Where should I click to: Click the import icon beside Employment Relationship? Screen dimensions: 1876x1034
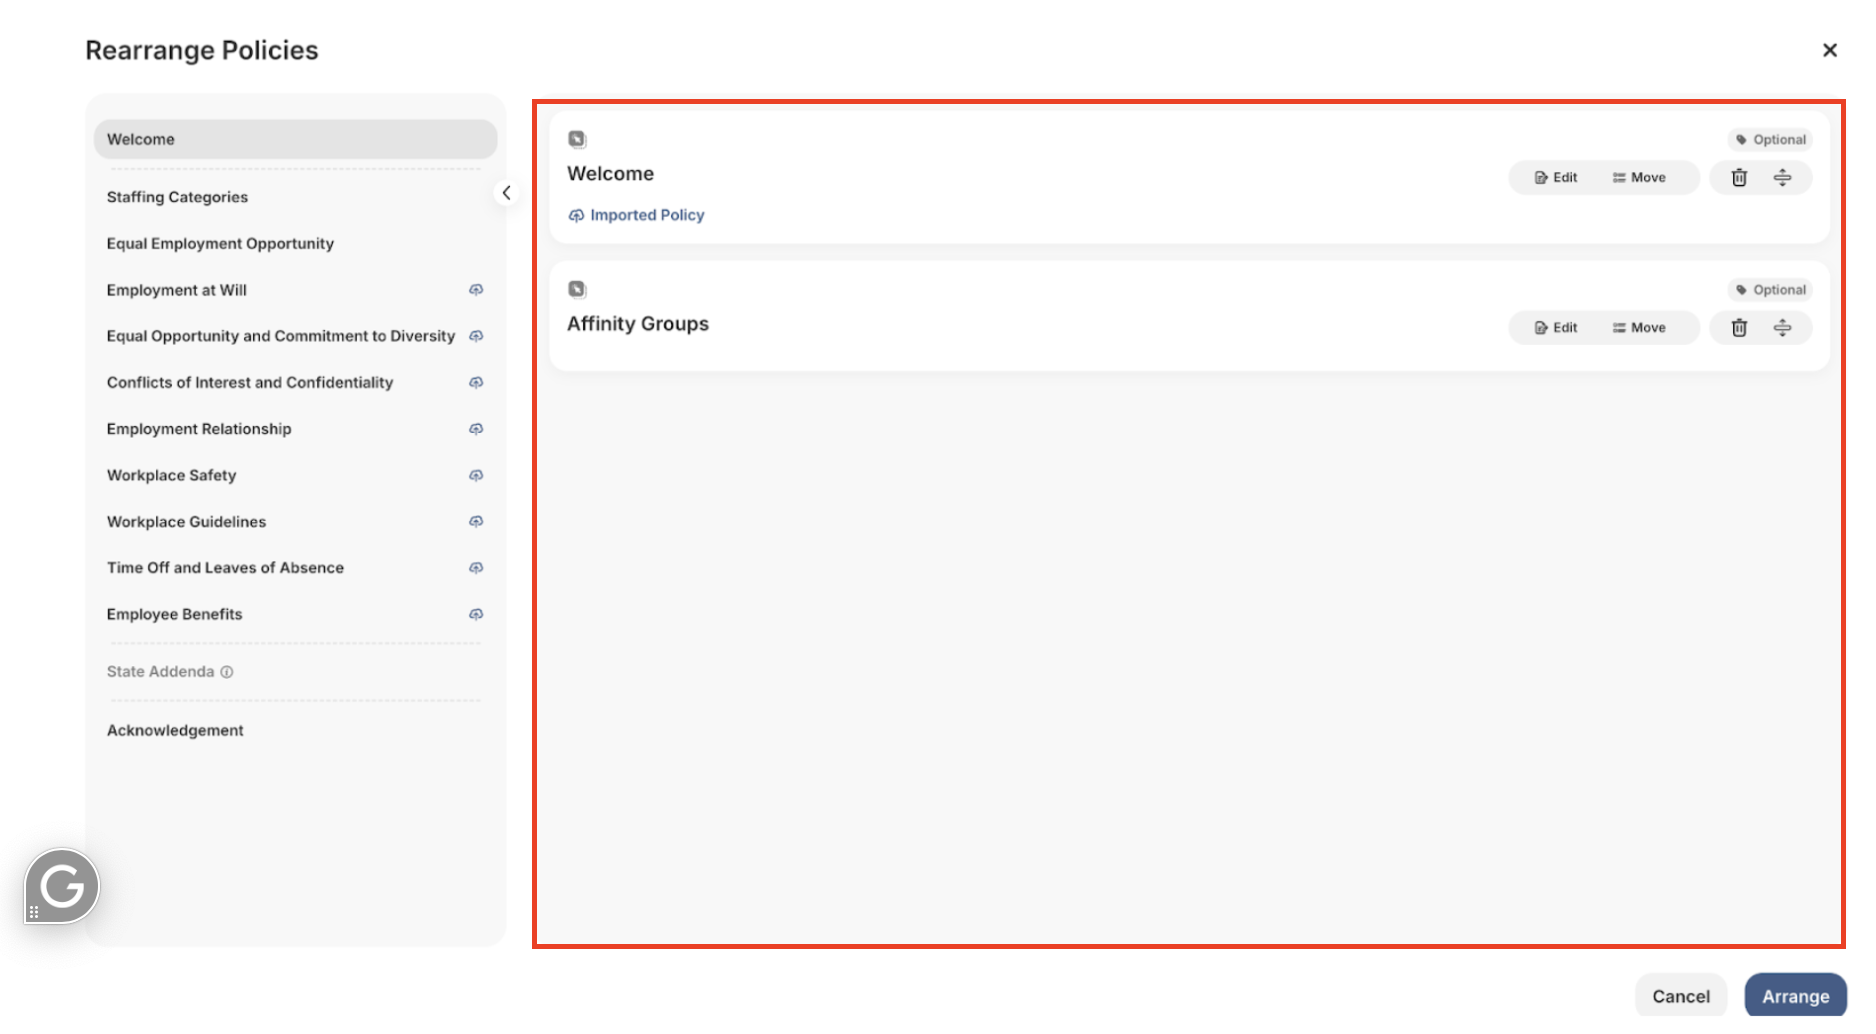coord(476,429)
